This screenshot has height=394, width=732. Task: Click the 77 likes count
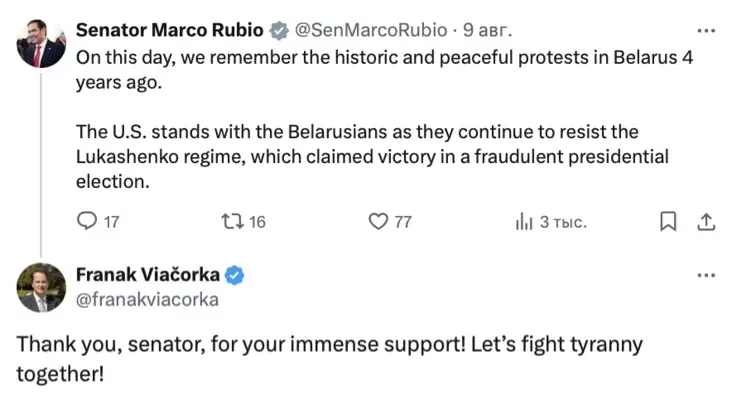pos(403,222)
